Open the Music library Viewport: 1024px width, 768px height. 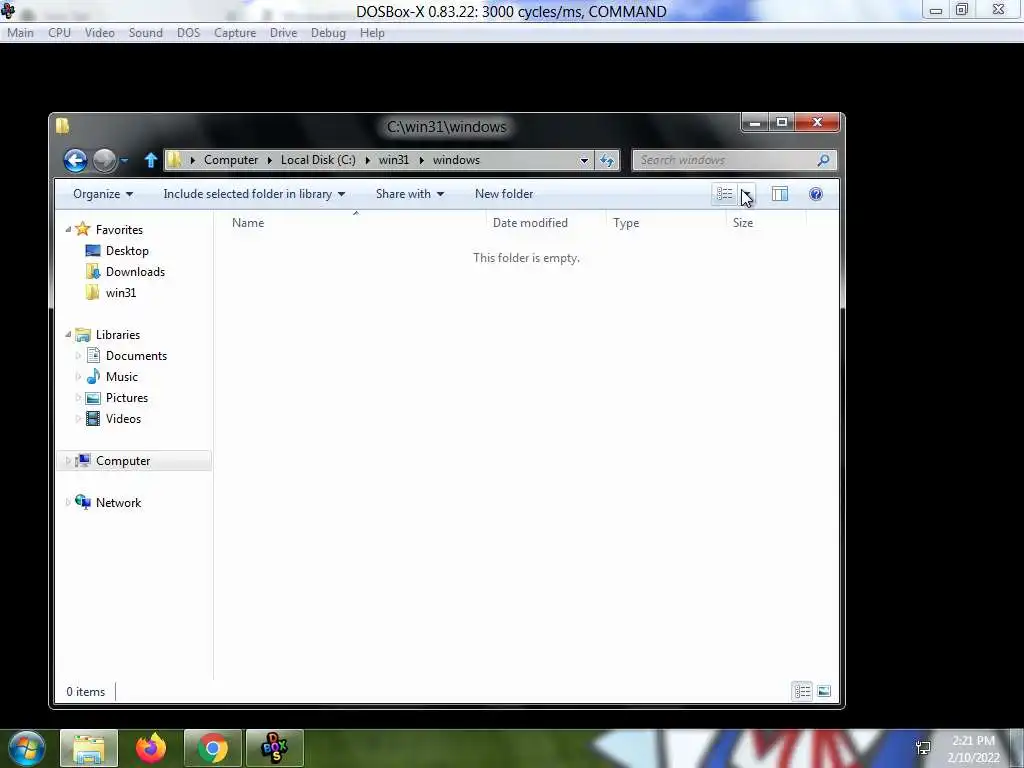(x=121, y=377)
